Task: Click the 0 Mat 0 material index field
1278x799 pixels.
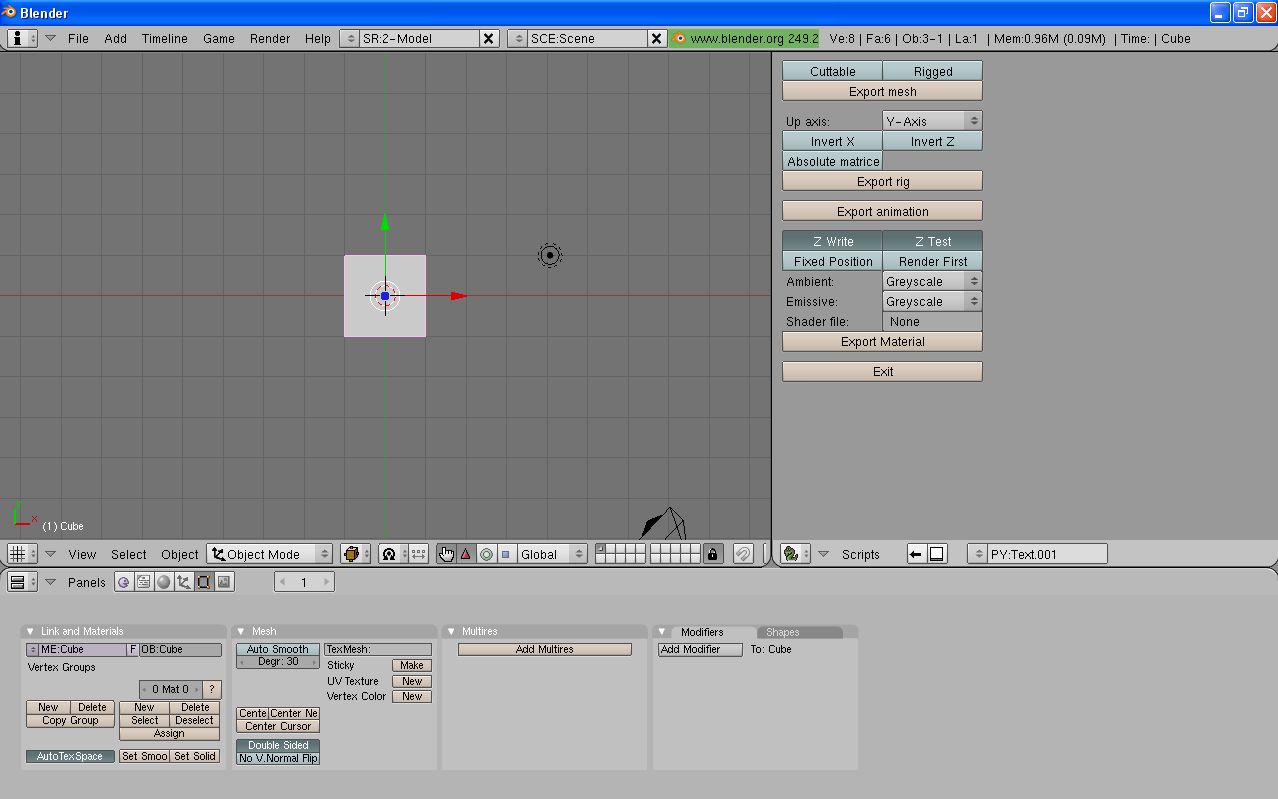Action: click(x=170, y=689)
